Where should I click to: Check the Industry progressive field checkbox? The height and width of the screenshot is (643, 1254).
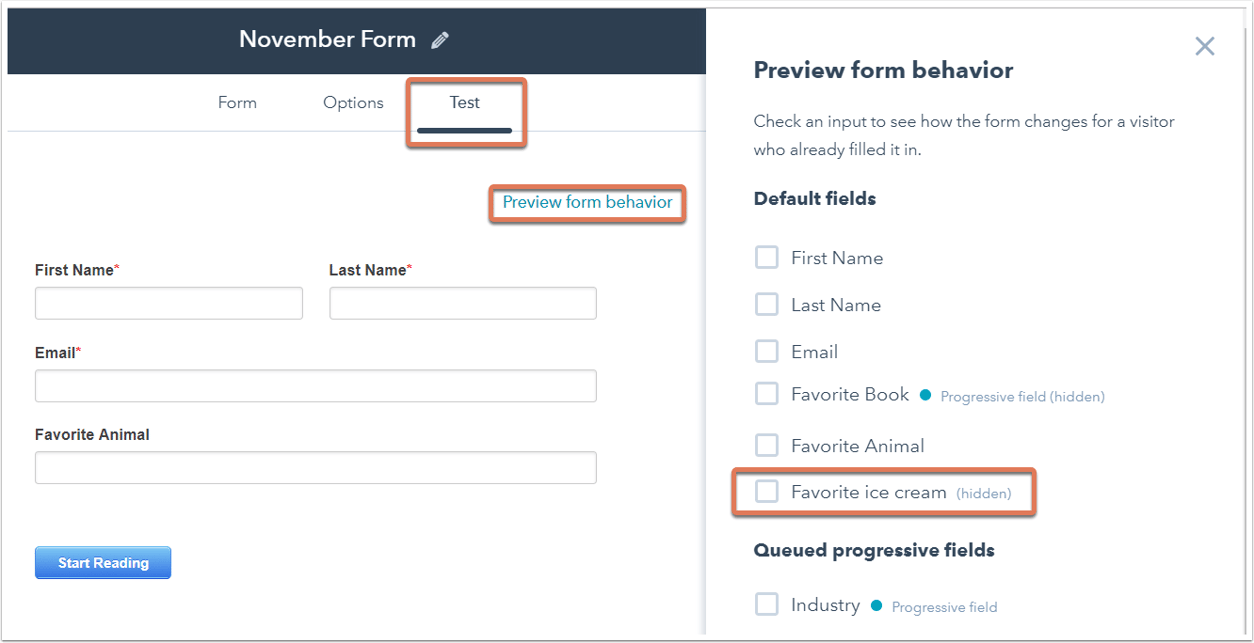(x=767, y=605)
